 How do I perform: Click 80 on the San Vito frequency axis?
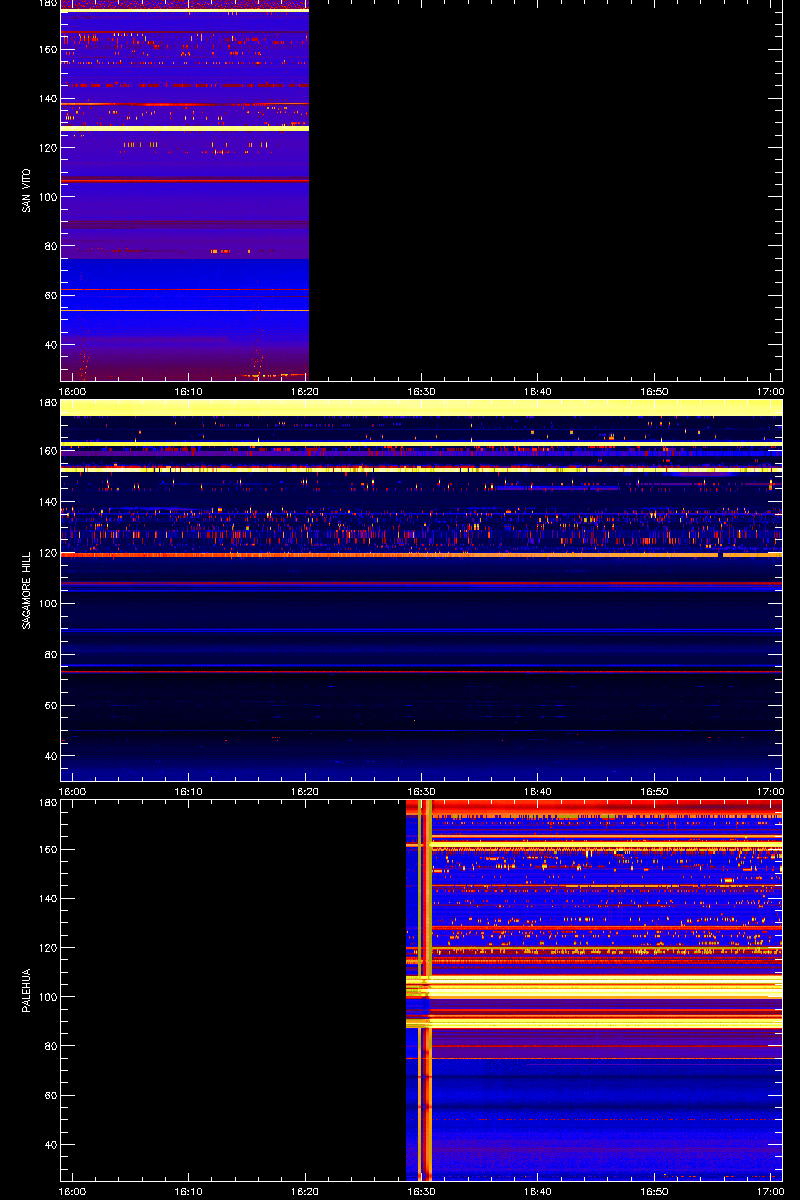[x=50, y=246]
